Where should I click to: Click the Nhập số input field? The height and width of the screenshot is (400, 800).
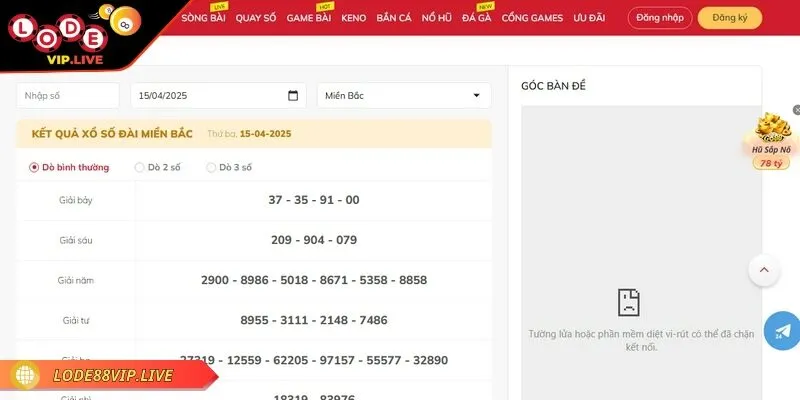pyautogui.click(x=66, y=96)
